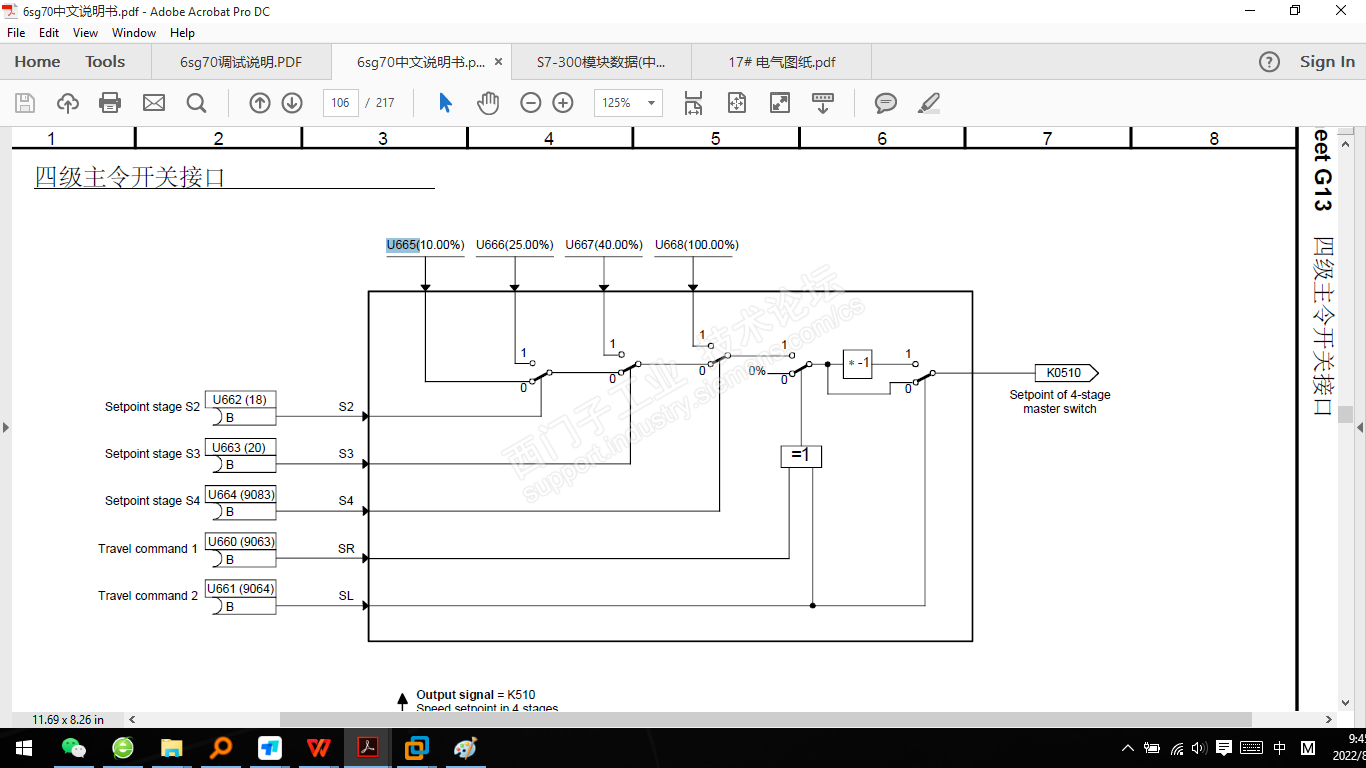
Task: Open the Edit menu
Action: coord(49,33)
